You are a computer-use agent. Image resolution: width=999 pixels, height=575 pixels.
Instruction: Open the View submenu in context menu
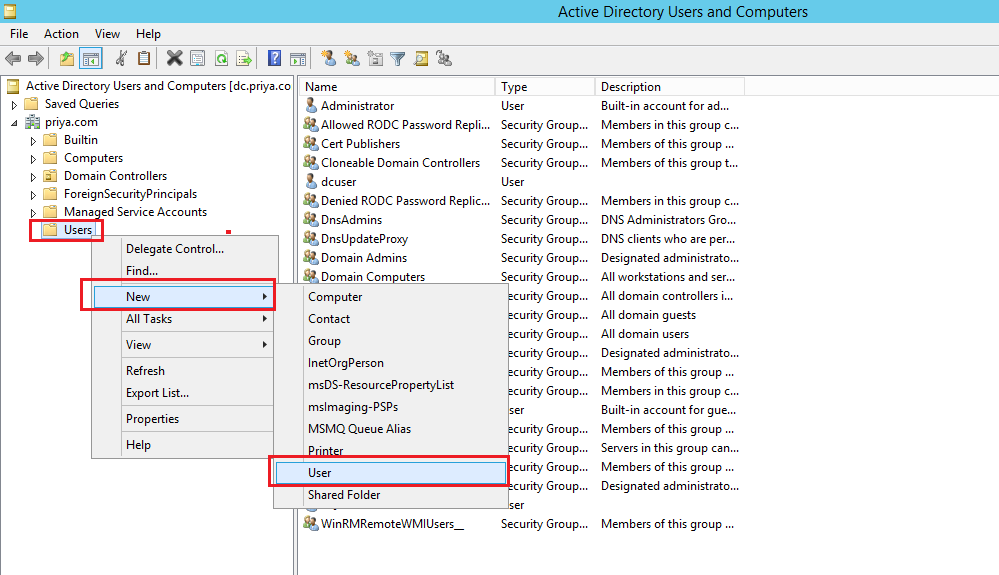185,345
